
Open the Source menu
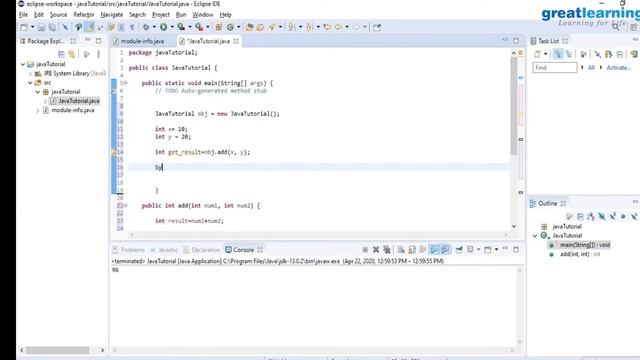[x=58, y=15]
